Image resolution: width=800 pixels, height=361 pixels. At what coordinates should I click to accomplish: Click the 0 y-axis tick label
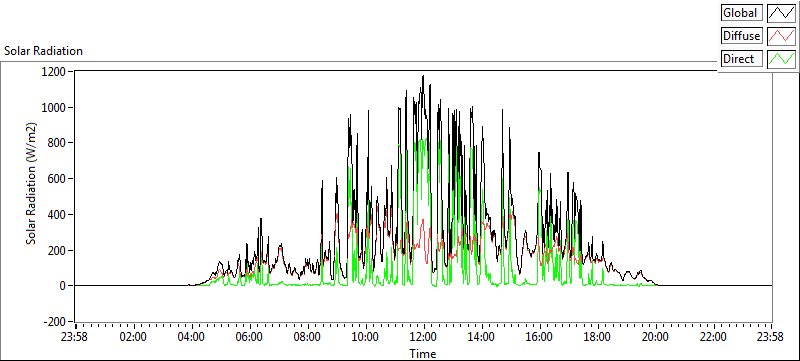click(63, 287)
